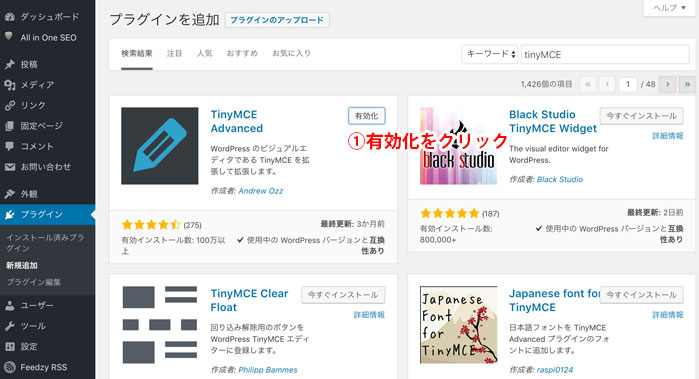
Task: Click the (187) rating count
Action: tap(490, 214)
